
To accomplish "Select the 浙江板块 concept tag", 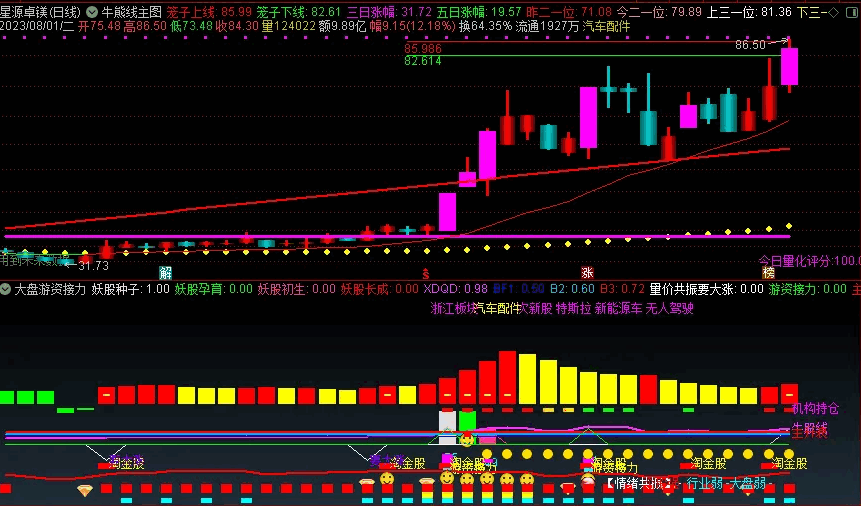I will pos(452,308).
